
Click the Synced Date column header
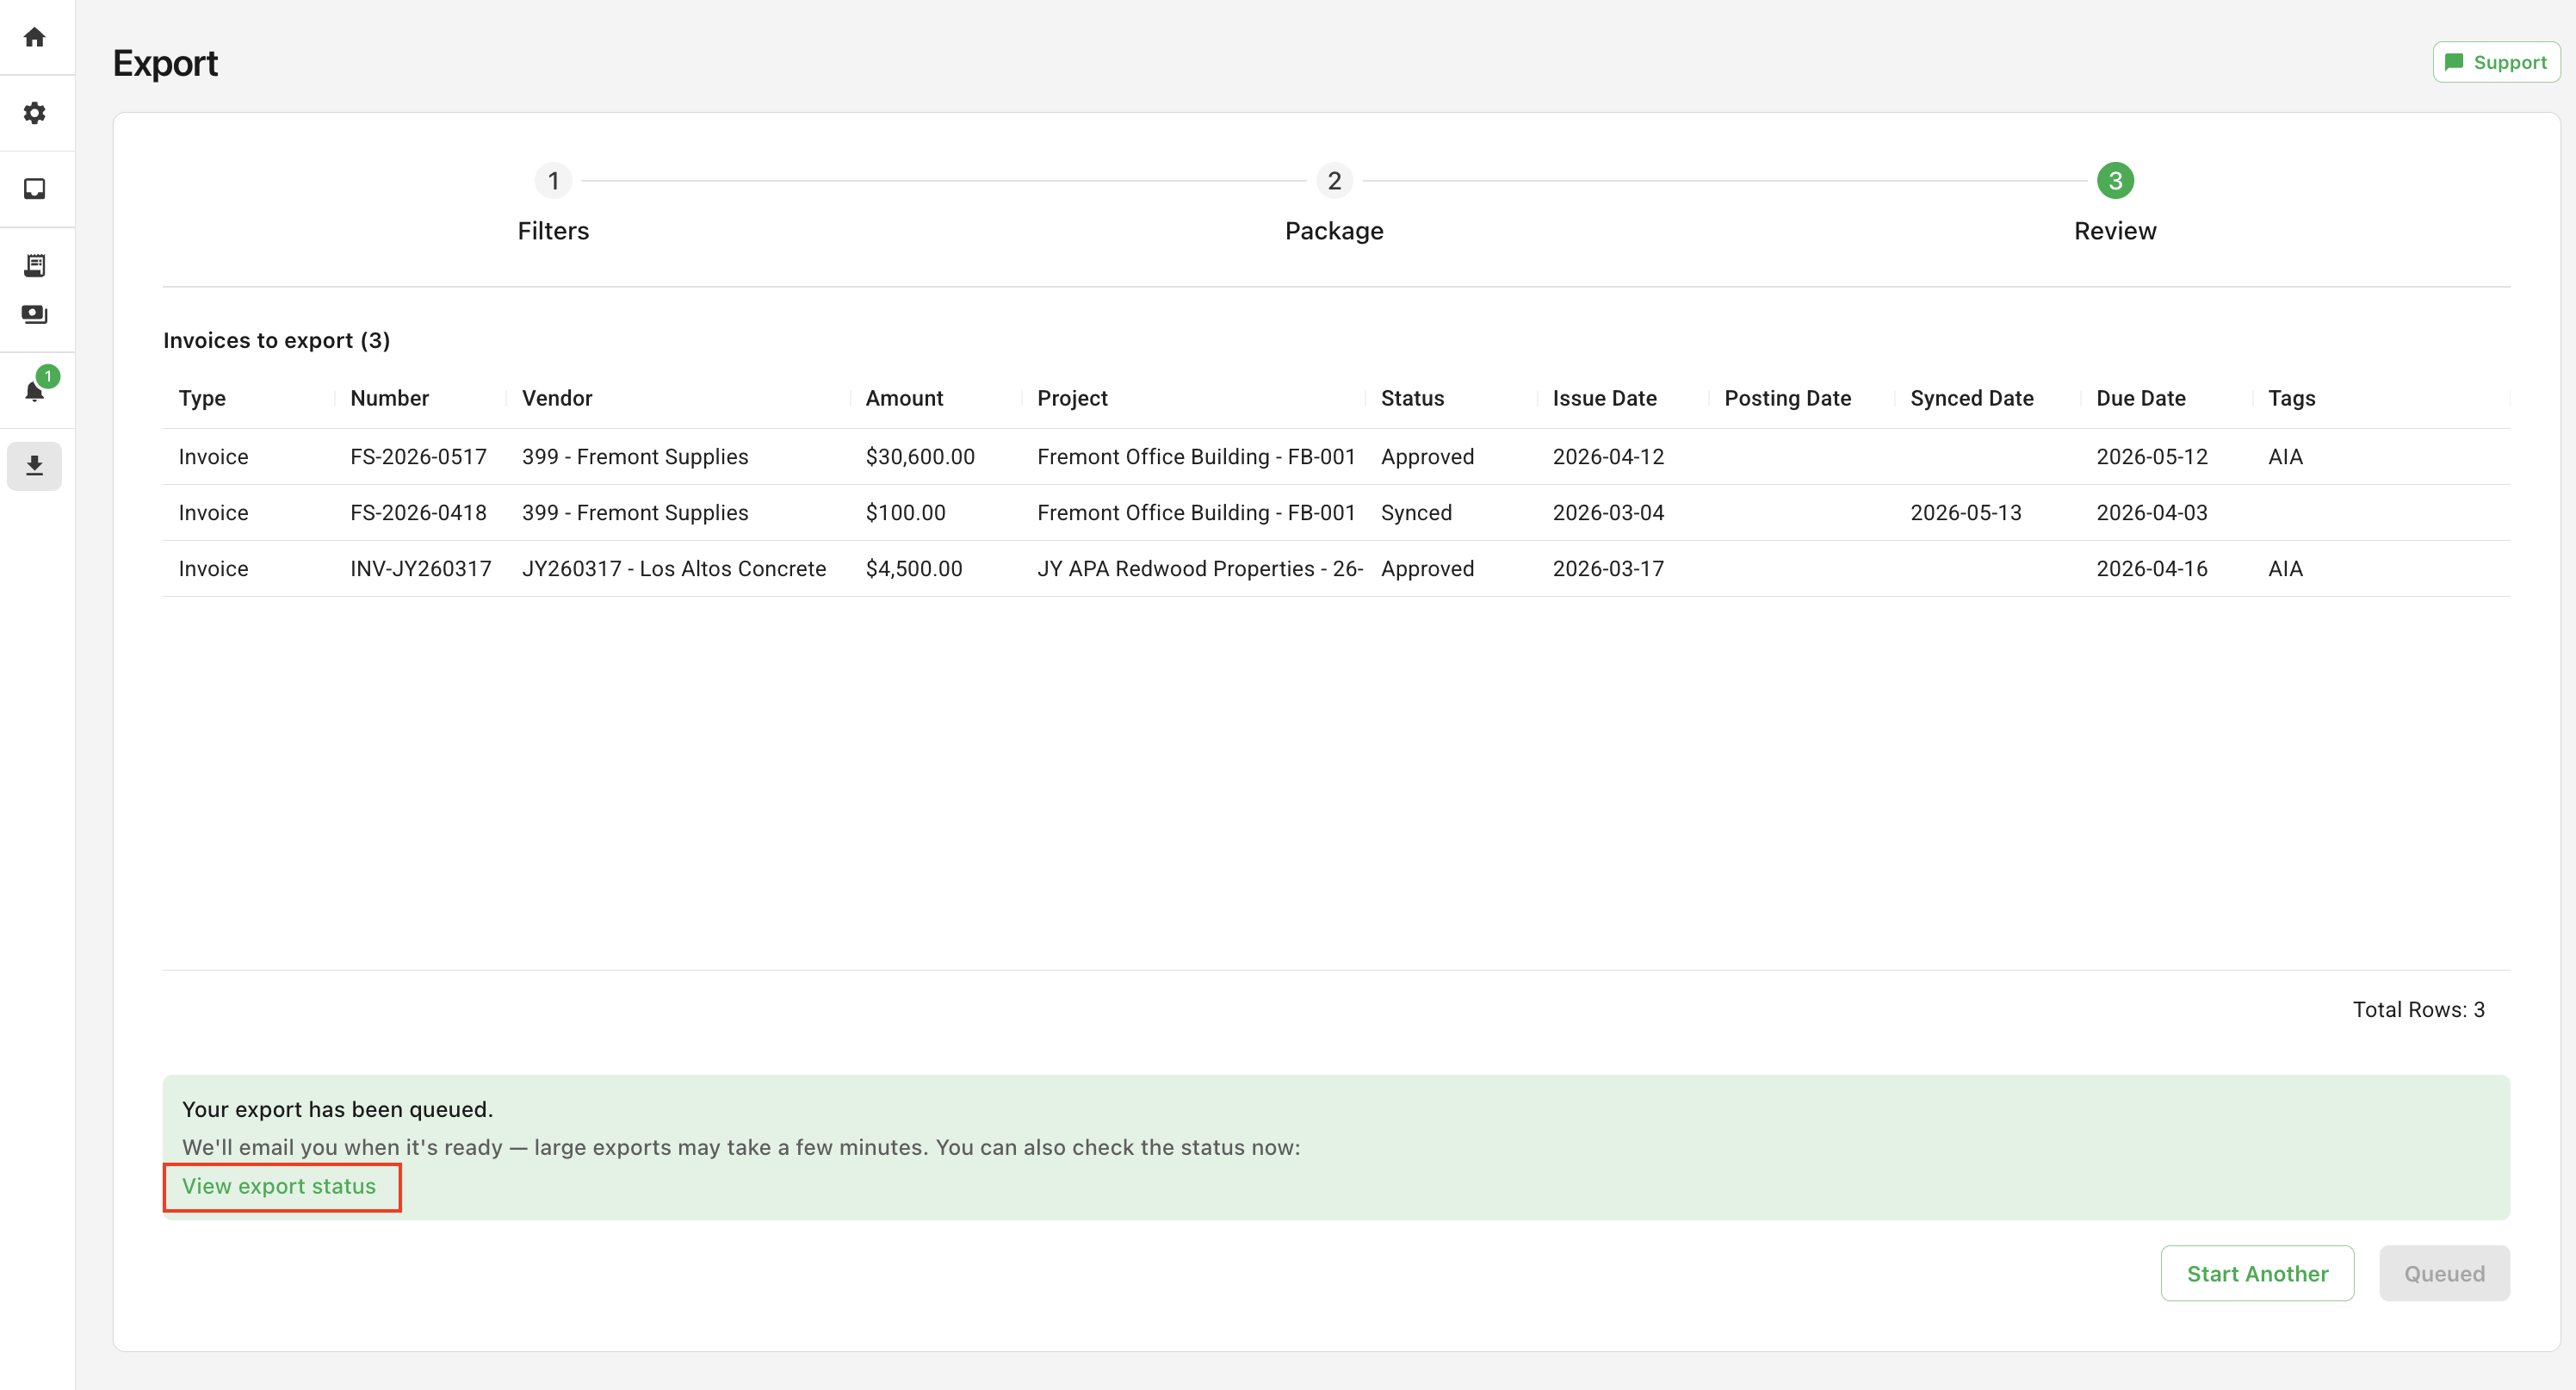[x=1971, y=398]
